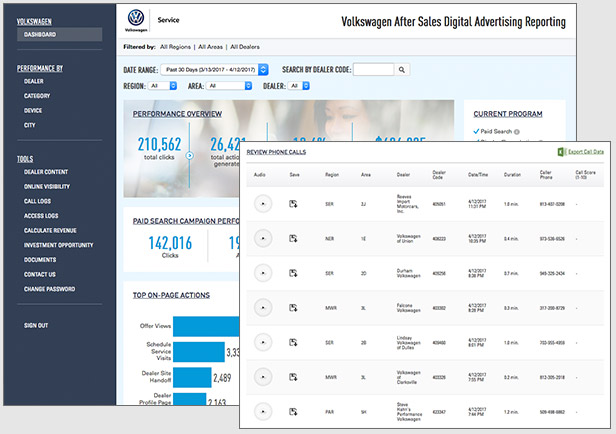
Task: Open Change Password page
Action: click(x=50, y=289)
